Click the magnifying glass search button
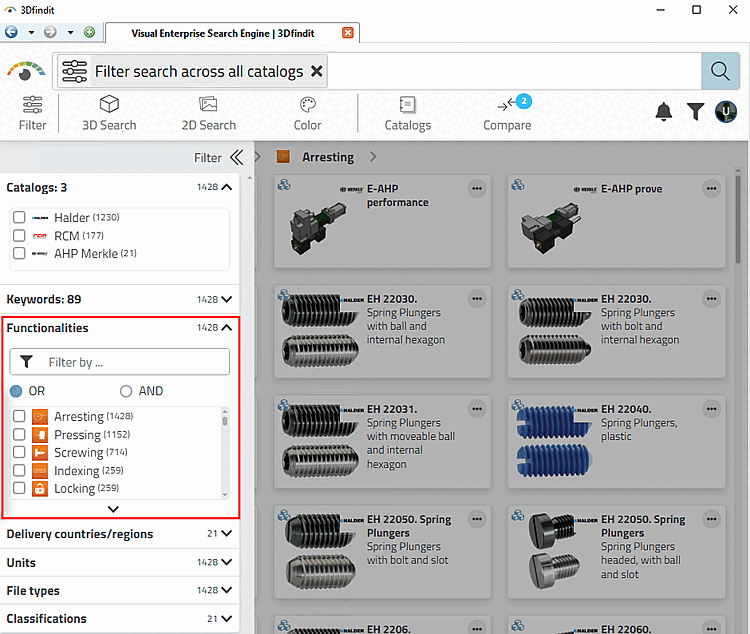Viewport: 750px width, 634px height. click(720, 71)
